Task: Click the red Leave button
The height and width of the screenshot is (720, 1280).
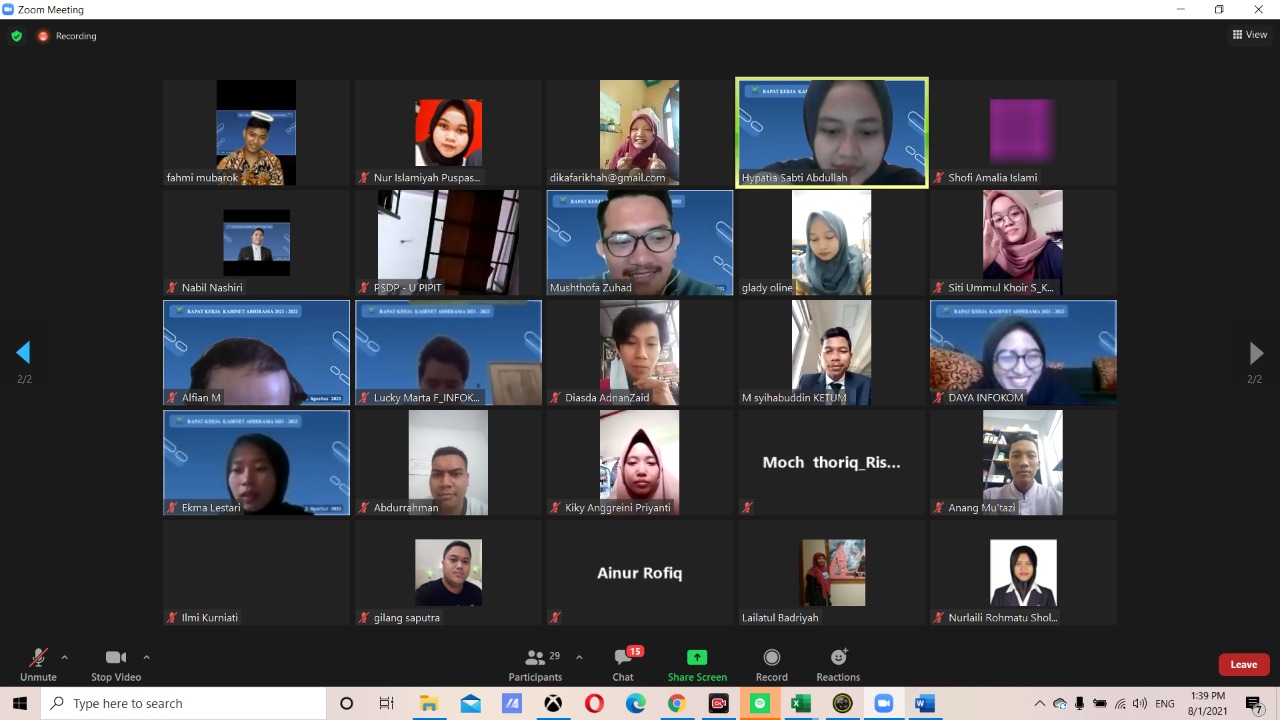Action: coord(1243,664)
